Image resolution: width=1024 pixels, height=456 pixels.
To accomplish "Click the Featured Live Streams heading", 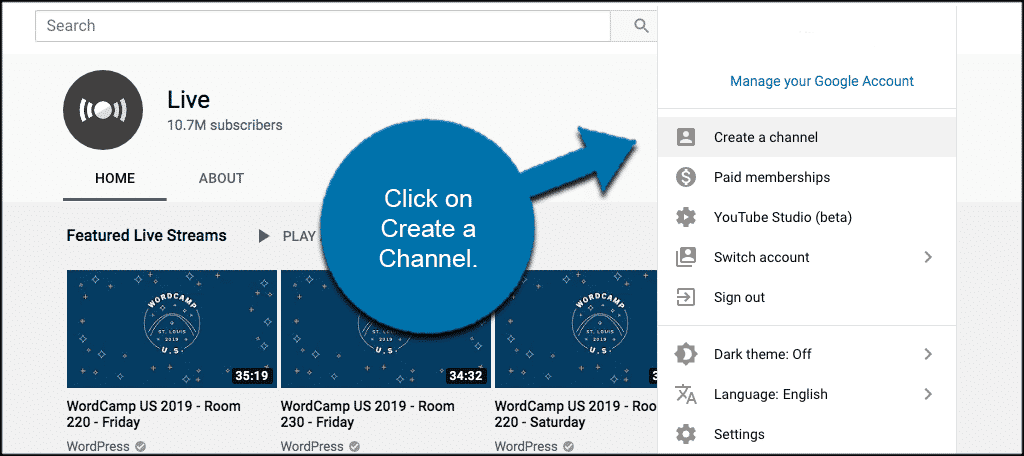I will pos(147,235).
